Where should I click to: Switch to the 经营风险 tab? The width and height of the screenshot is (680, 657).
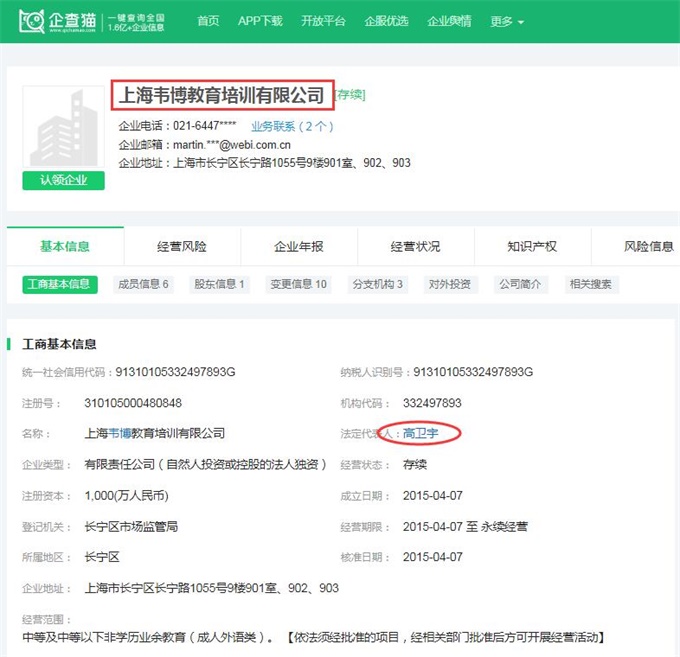click(182, 246)
